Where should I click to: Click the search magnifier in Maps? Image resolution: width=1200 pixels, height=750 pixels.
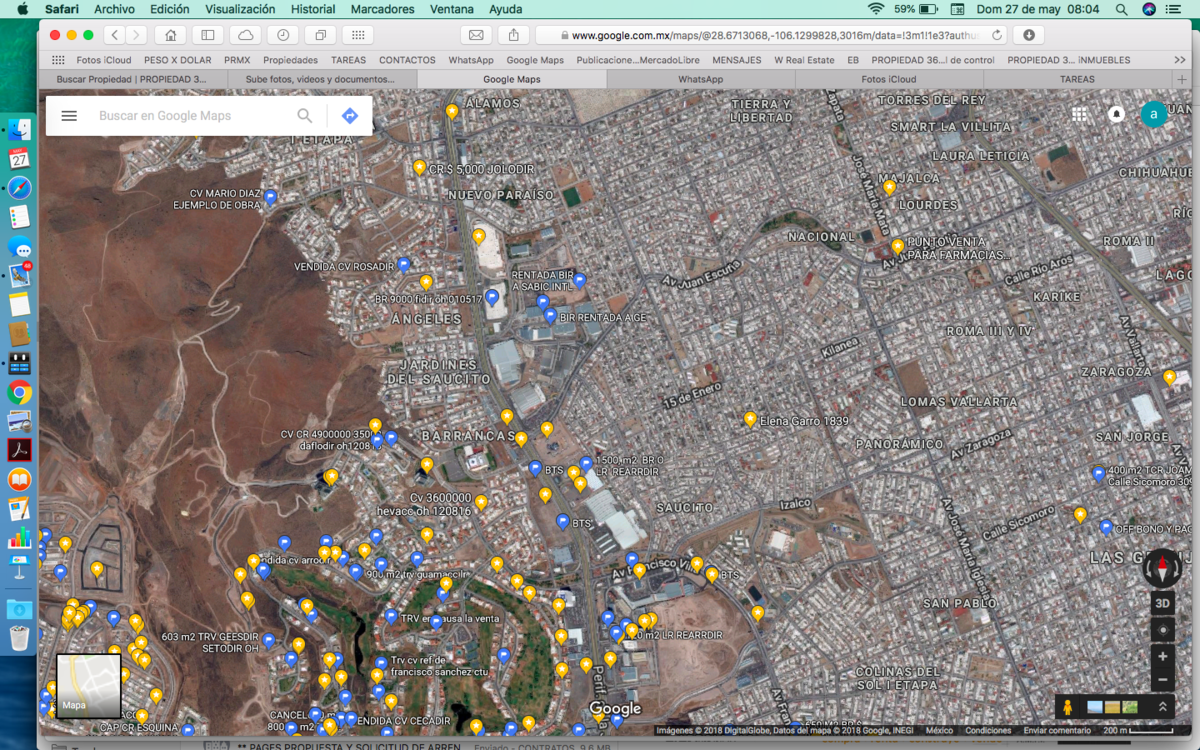tap(305, 116)
